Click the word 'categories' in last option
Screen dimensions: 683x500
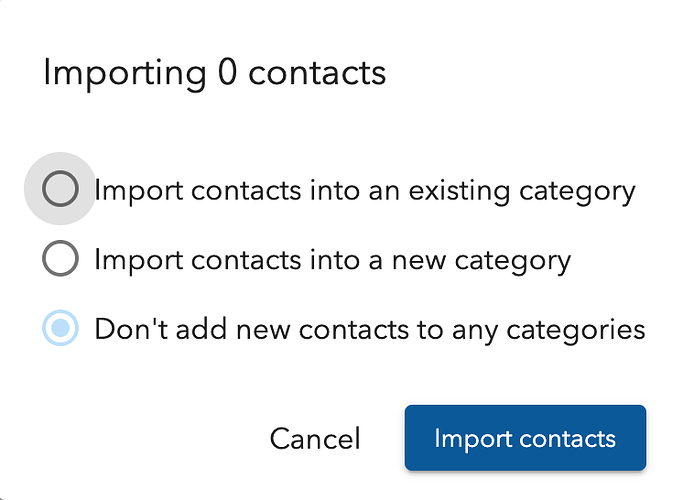(576, 331)
